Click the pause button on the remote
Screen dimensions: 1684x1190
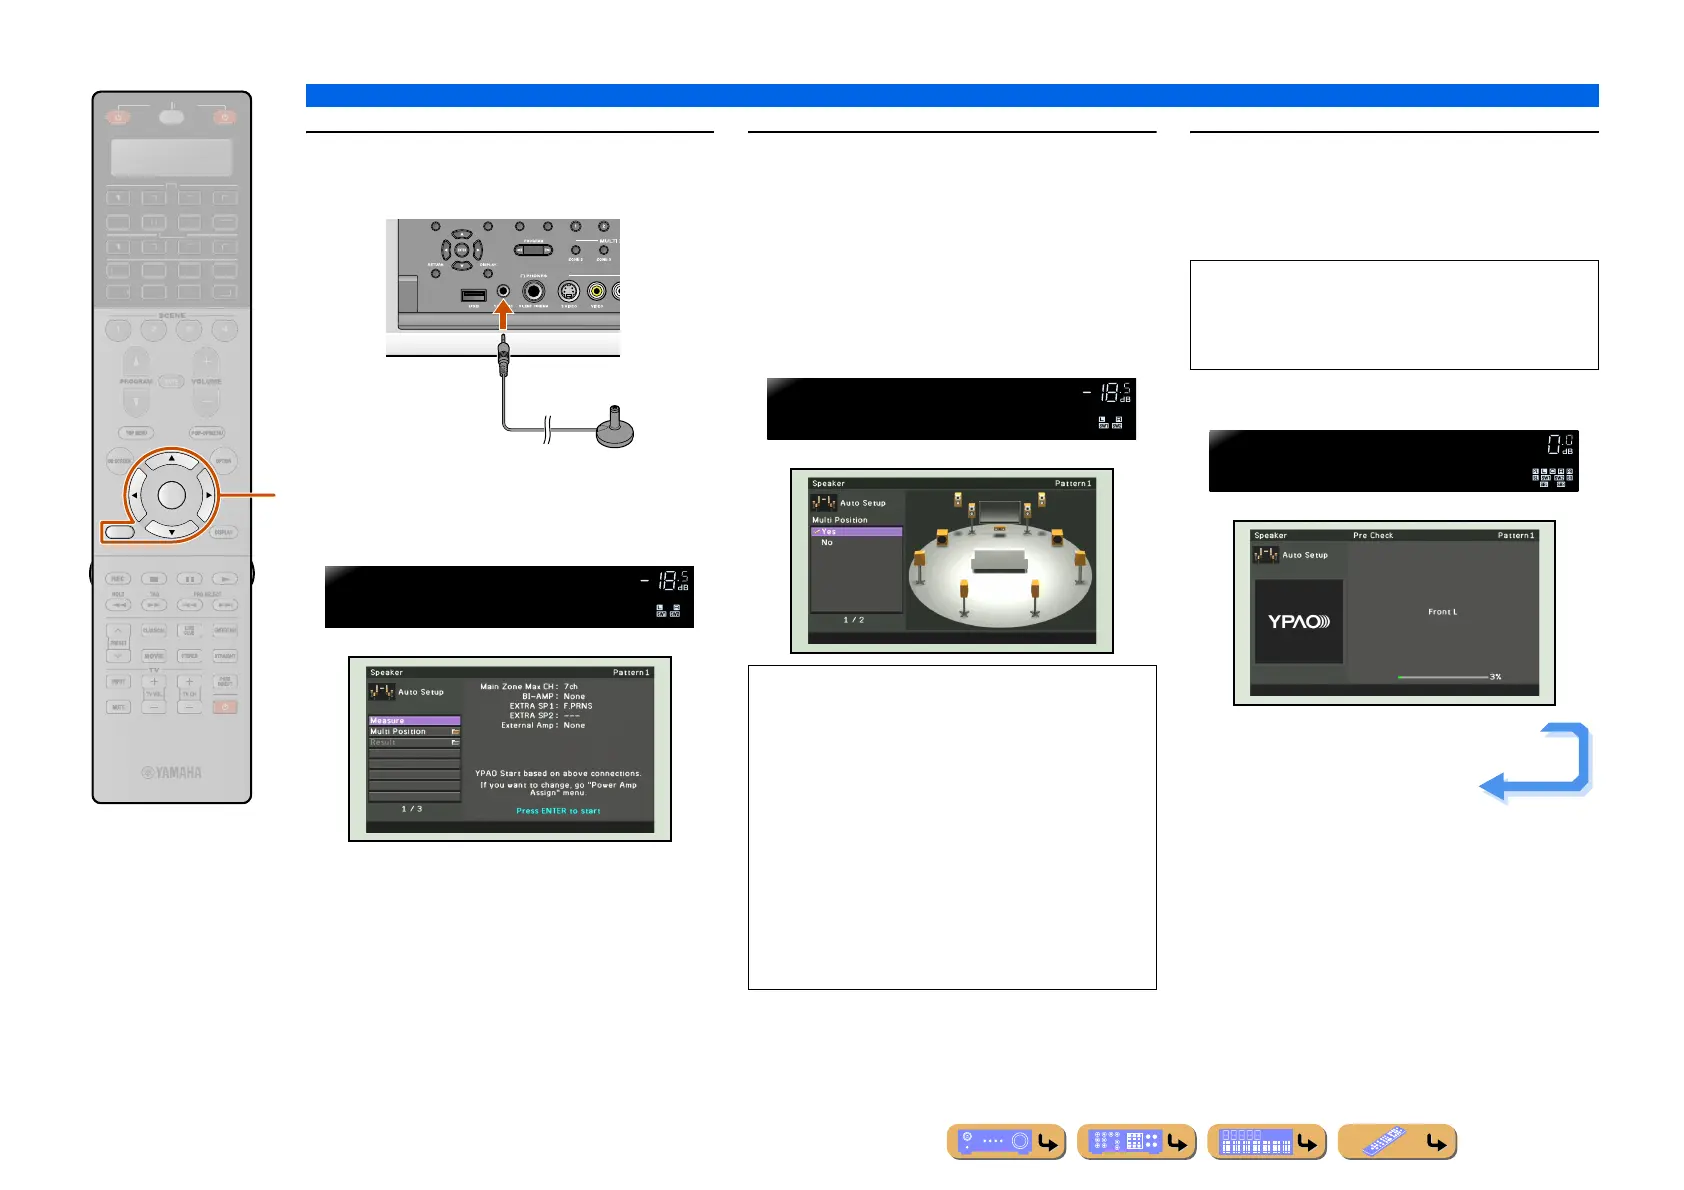[190, 579]
